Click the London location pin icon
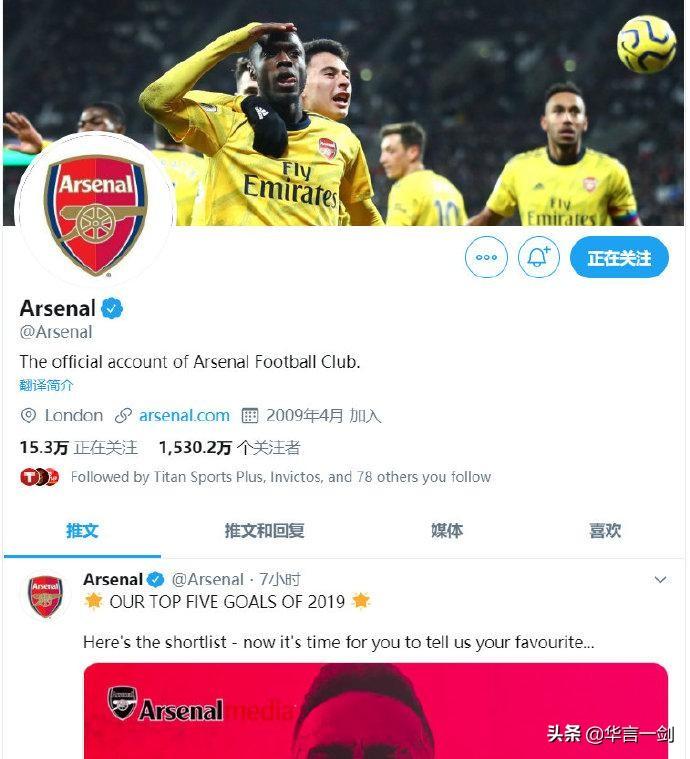 [29, 415]
